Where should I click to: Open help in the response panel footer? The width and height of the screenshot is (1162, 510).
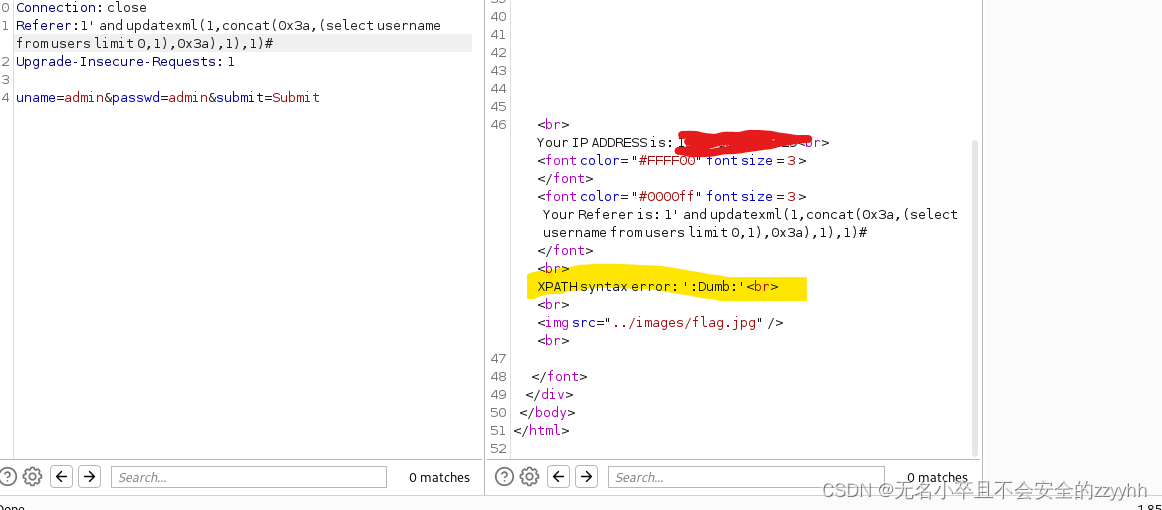coord(504,476)
